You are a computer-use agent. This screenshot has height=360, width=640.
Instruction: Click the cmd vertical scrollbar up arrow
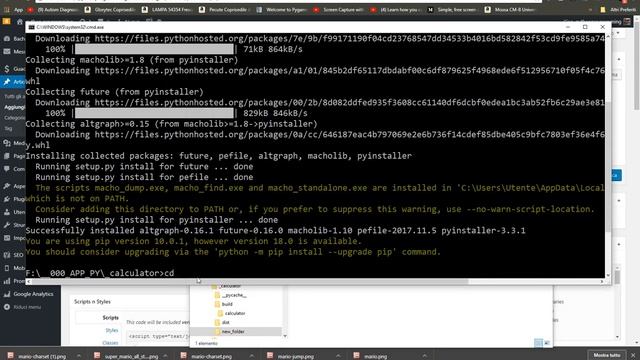click(x=608, y=37)
